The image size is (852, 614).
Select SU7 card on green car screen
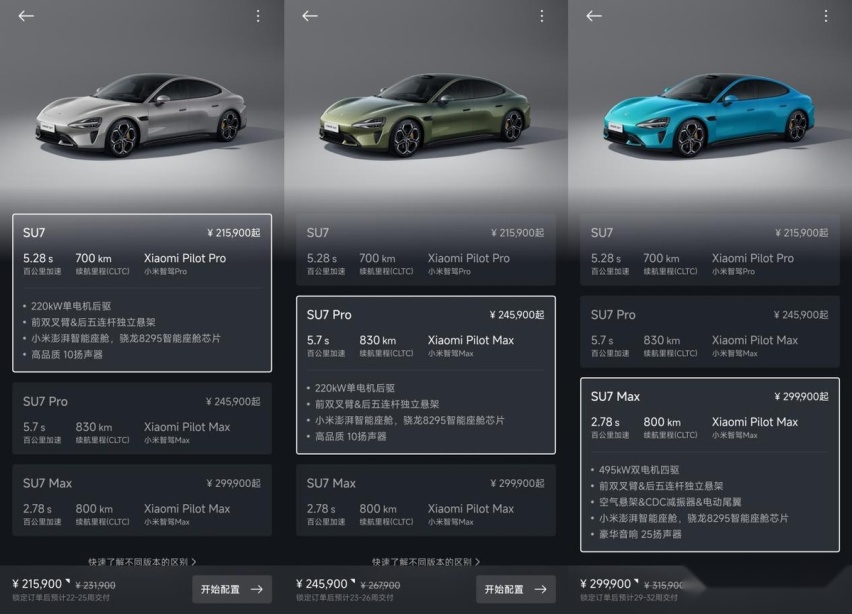point(426,249)
